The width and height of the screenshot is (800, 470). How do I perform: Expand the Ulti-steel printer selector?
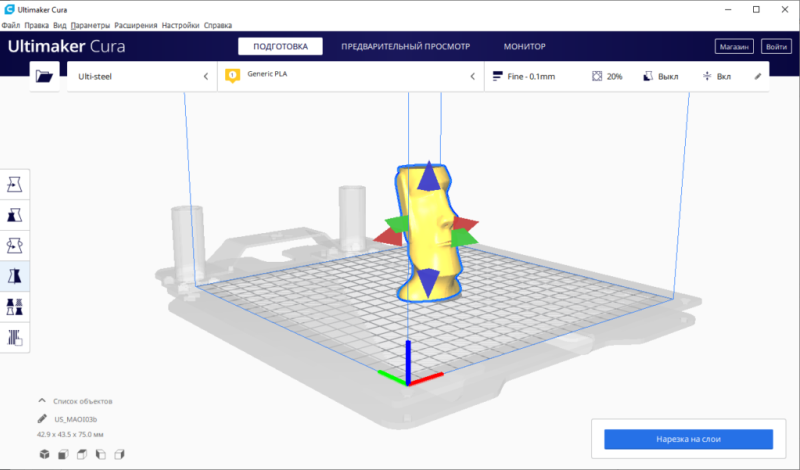tap(142, 77)
